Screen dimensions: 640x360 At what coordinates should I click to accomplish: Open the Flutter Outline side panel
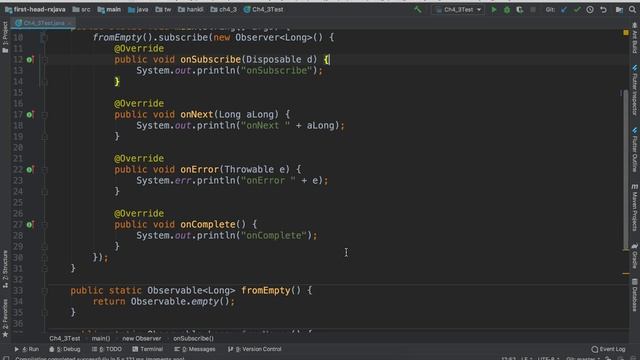click(635, 150)
